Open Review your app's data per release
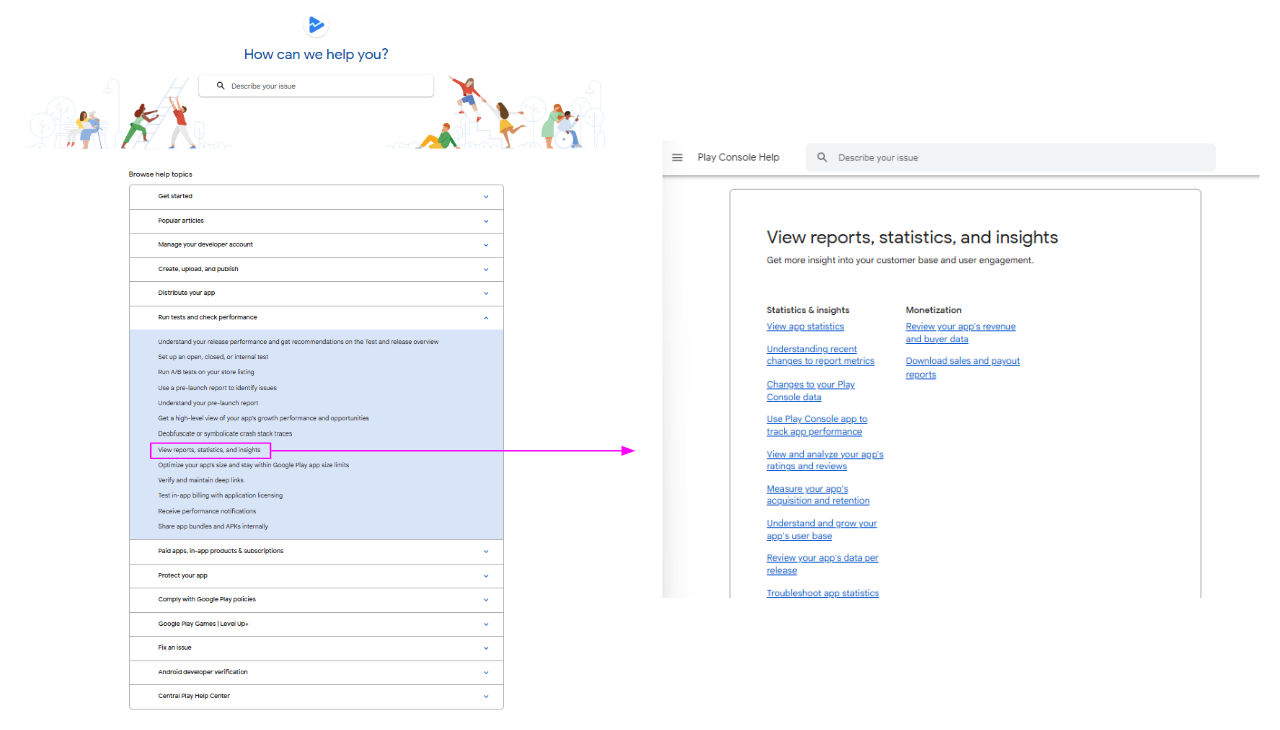 click(823, 564)
